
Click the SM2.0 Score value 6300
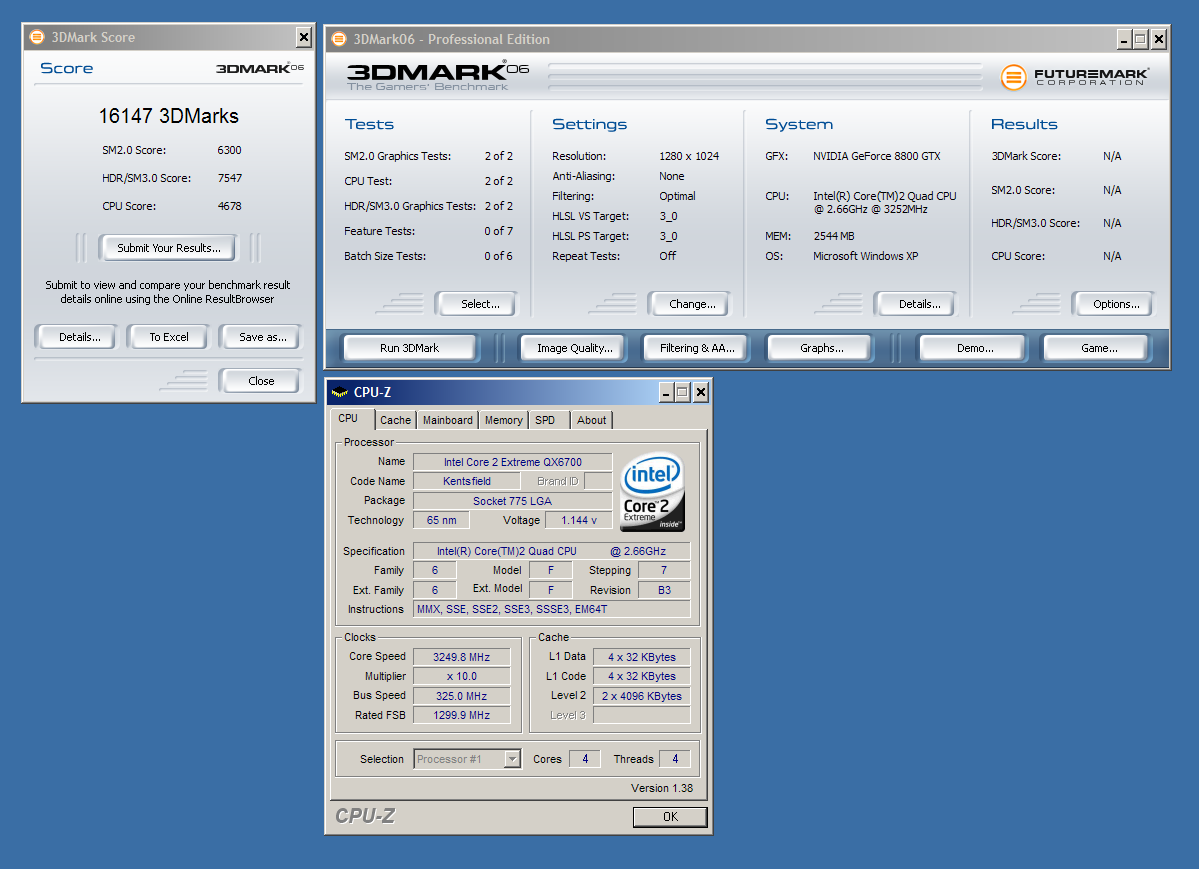point(229,150)
